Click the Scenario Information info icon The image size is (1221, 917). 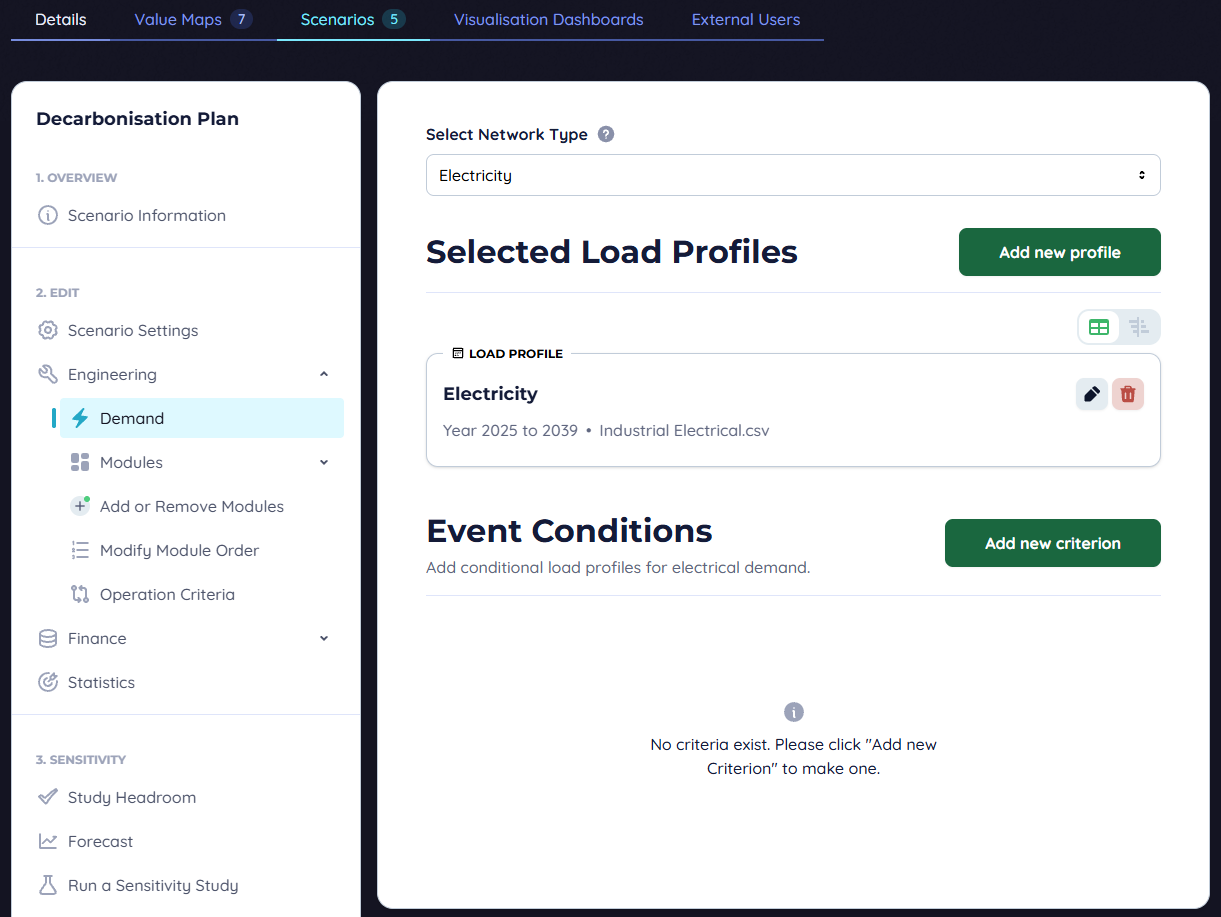pos(47,215)
